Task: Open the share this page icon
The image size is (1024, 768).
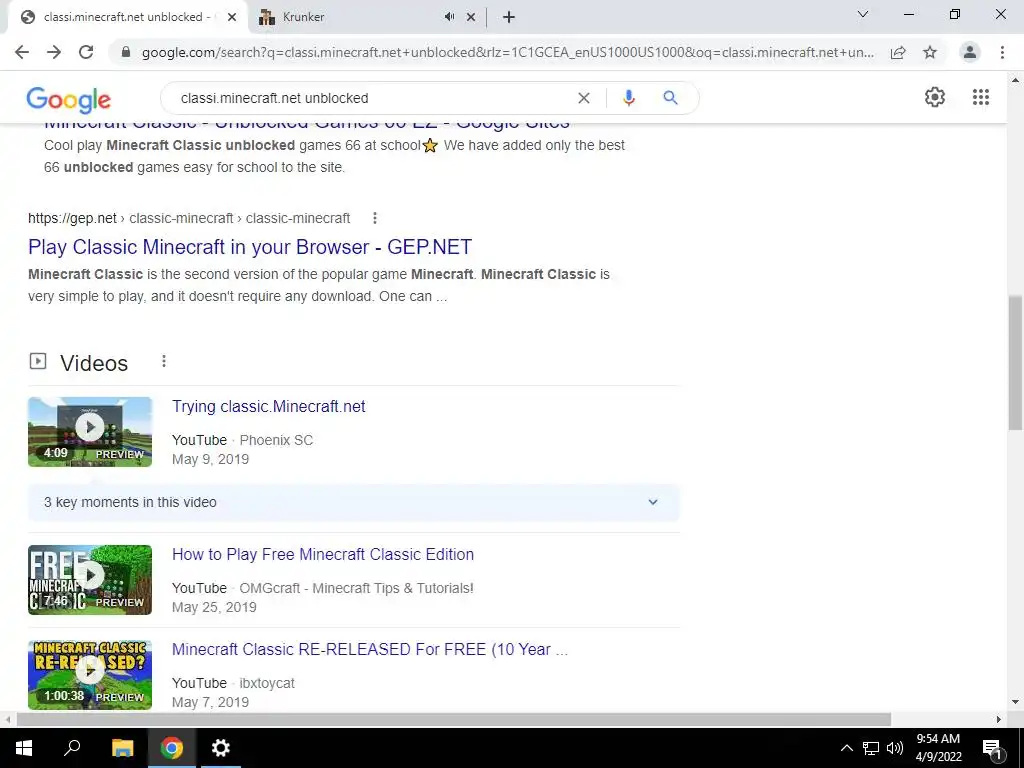Action: pos(898,52)
